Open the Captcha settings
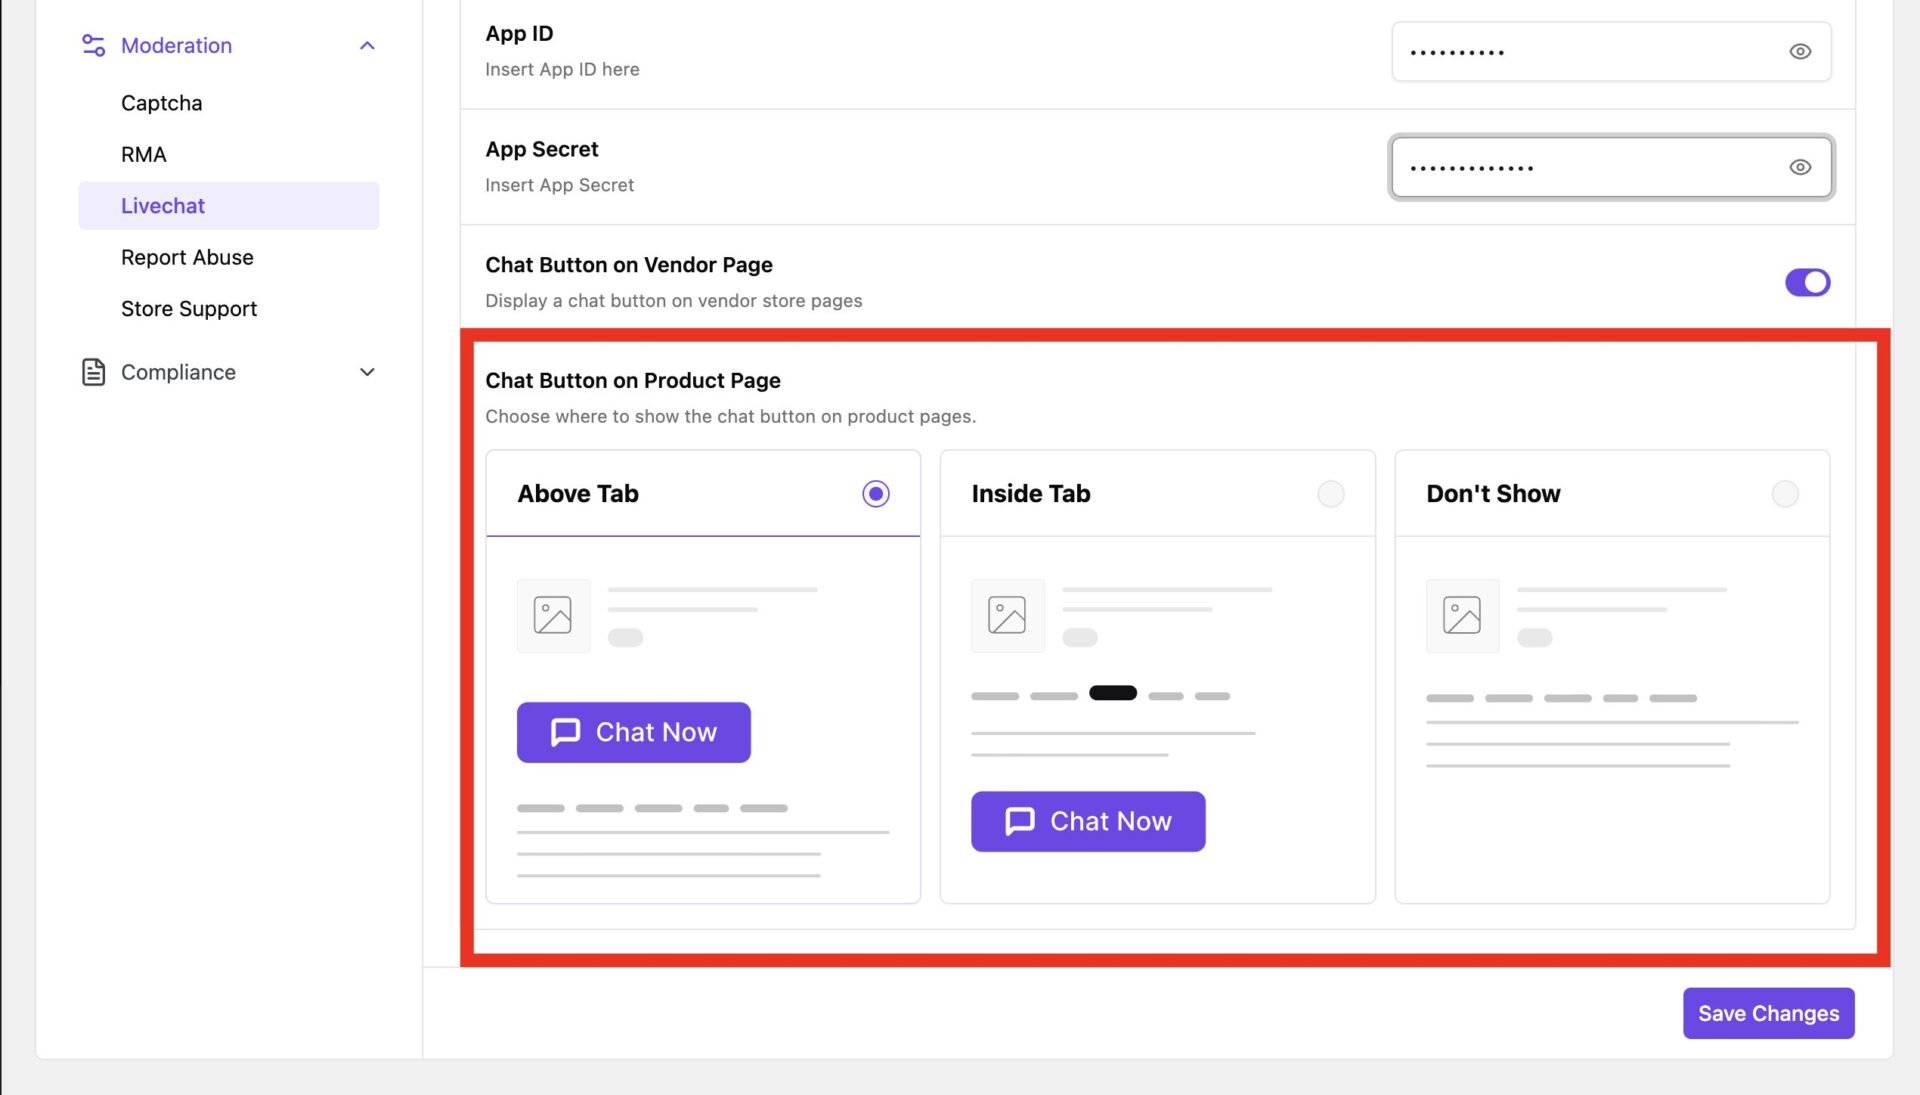Viewport: 1920px width, 1095px height. (x=161, y=103)
